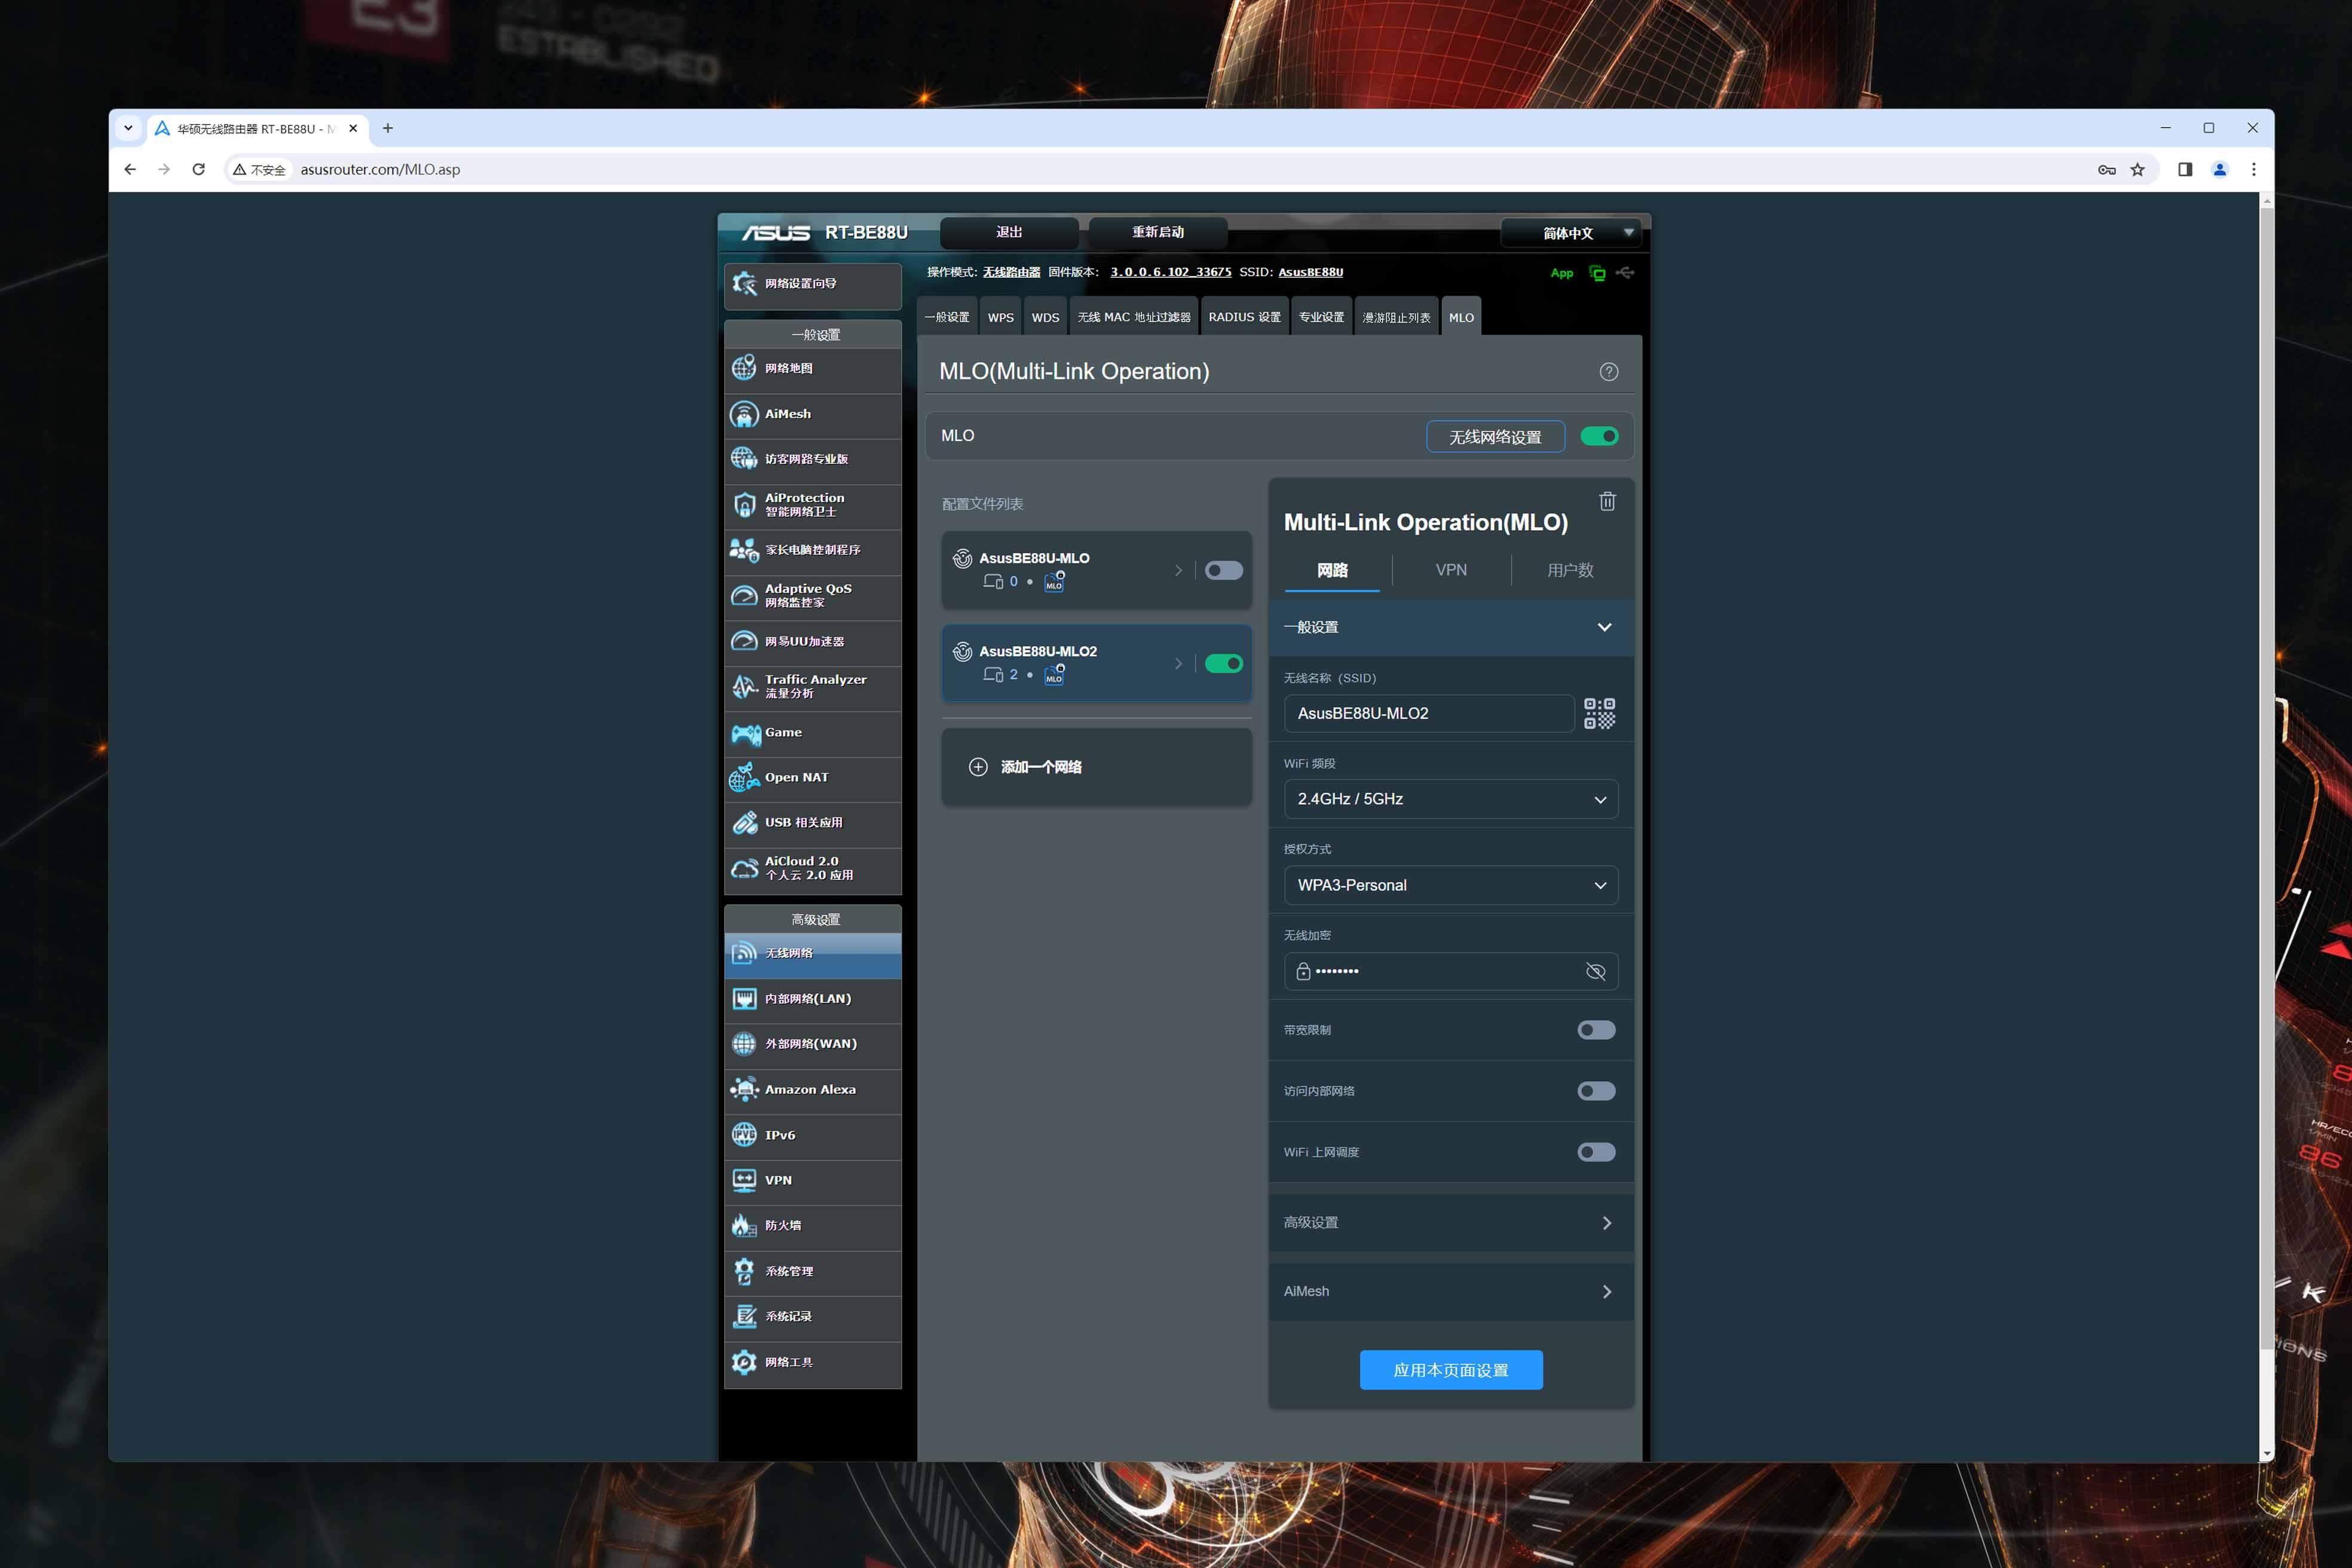
Task: Click the 无线网络设置 button
Action: [1494, 437]
